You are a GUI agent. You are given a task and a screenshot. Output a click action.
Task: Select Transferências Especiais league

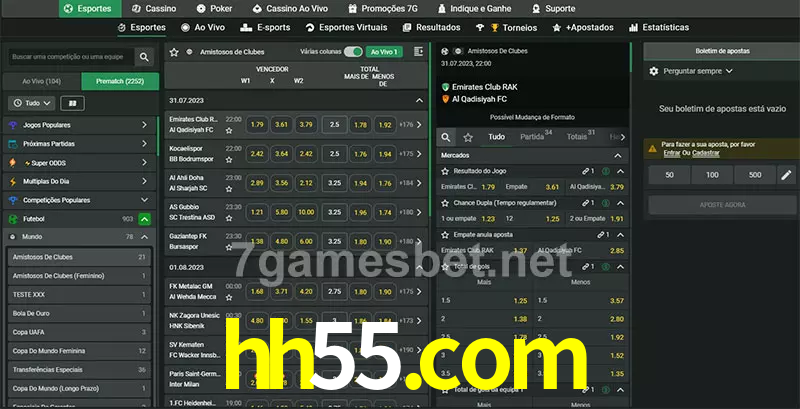click(79, 370)
